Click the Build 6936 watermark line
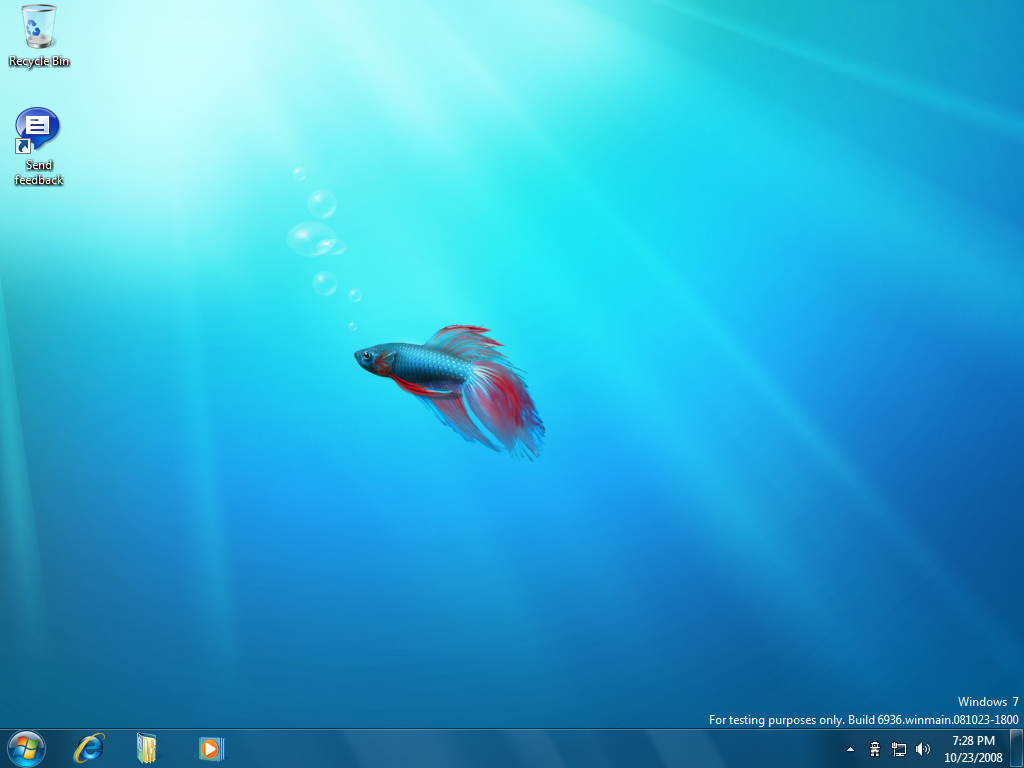1024x768 pixels. [863, 720]
